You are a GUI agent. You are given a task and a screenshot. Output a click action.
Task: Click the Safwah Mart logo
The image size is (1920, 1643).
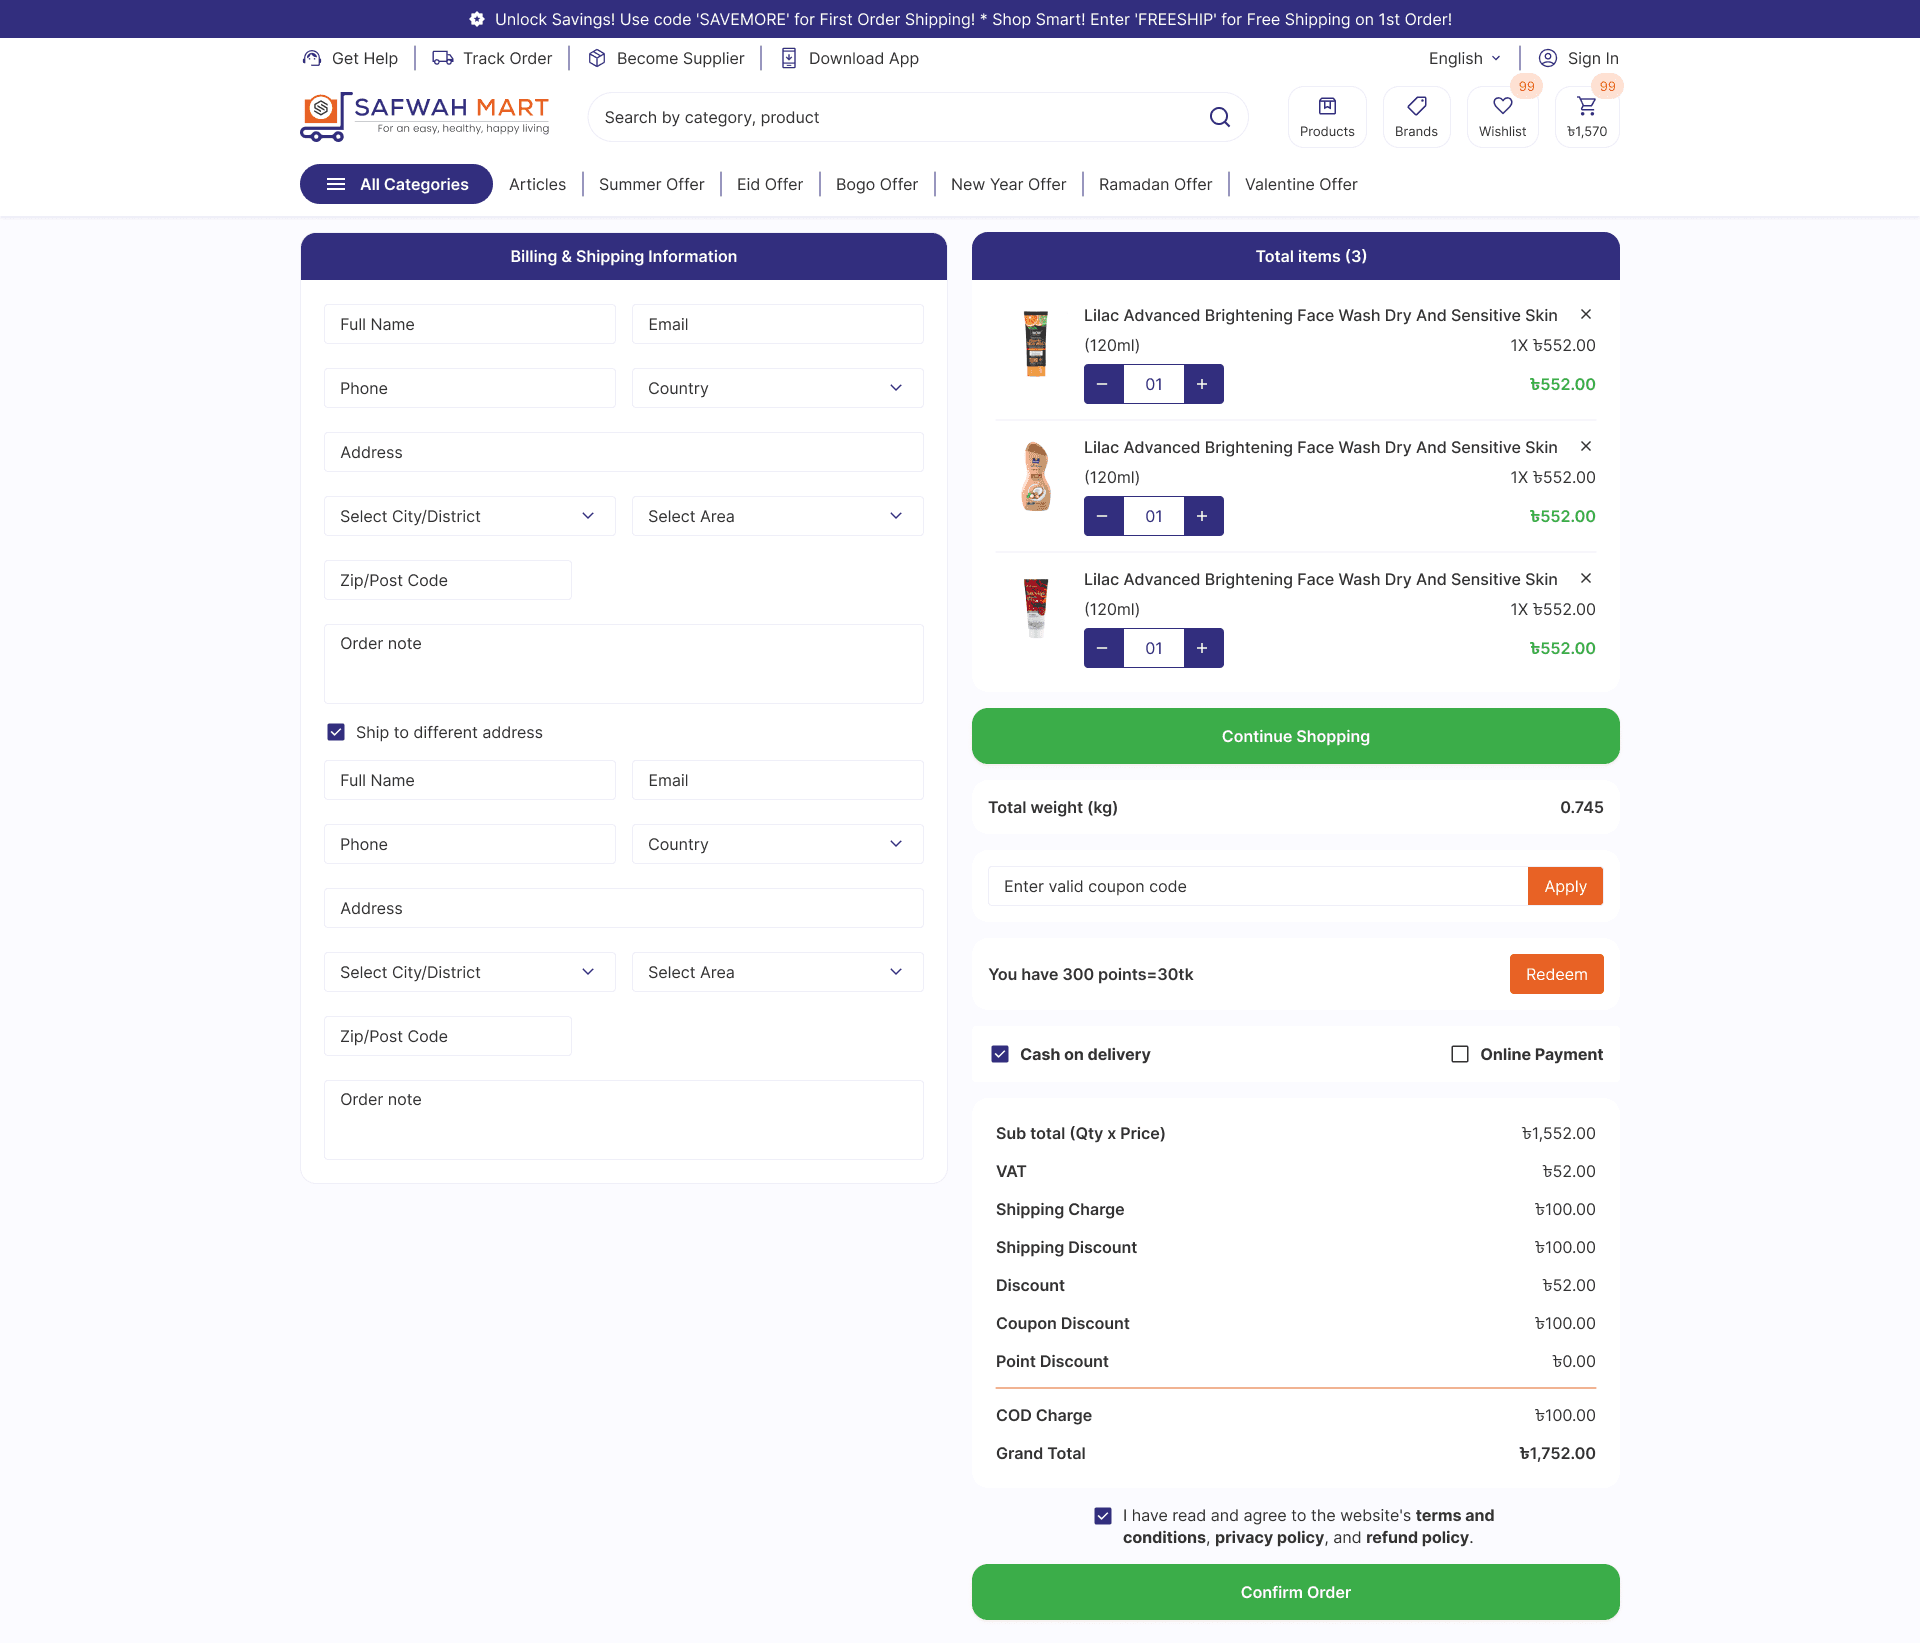click(x=425, y=117)
